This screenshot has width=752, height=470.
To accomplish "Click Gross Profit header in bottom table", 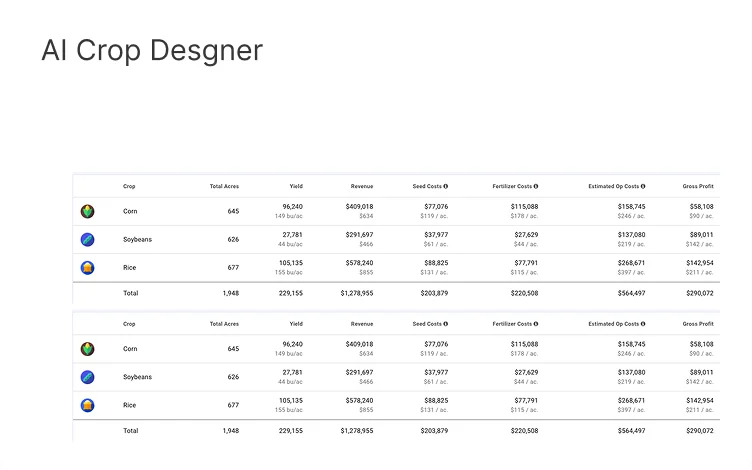I will tap(698, 324).
